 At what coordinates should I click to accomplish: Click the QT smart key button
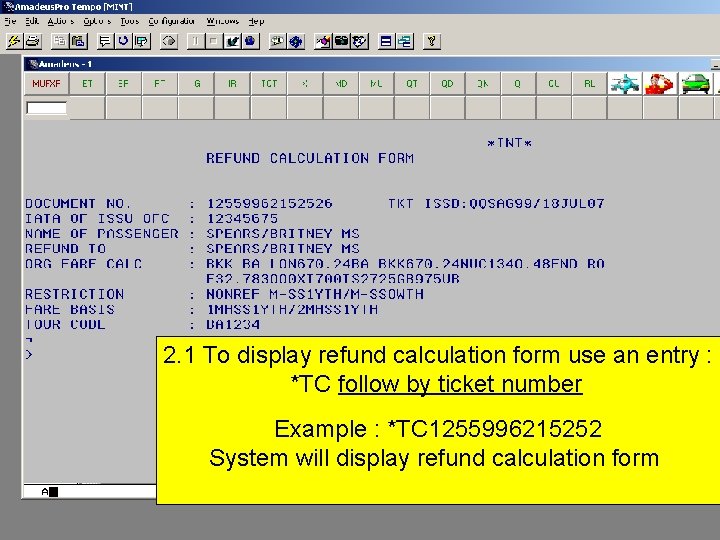(x=412, y=84)
